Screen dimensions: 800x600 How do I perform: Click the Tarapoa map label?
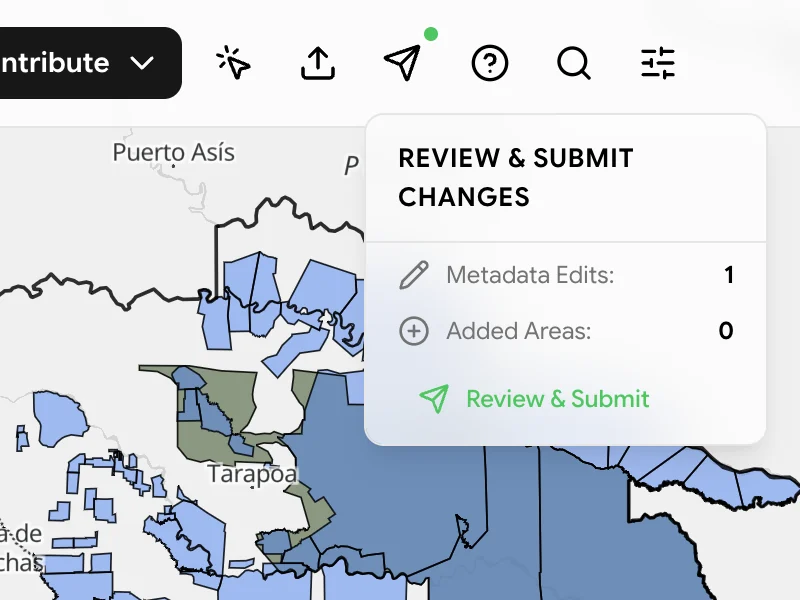(253, 474)
